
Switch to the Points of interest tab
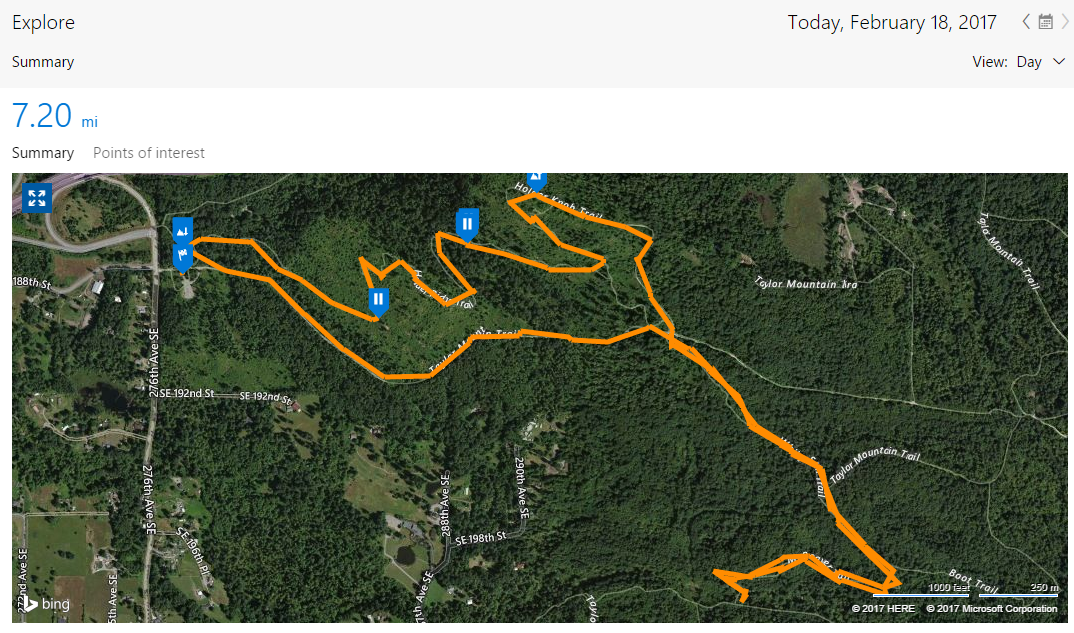(x=149, y=153)
